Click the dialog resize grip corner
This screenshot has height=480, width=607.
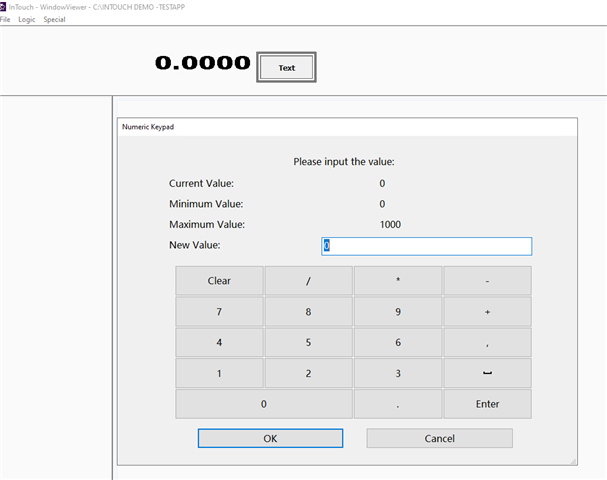click(573, 461)
